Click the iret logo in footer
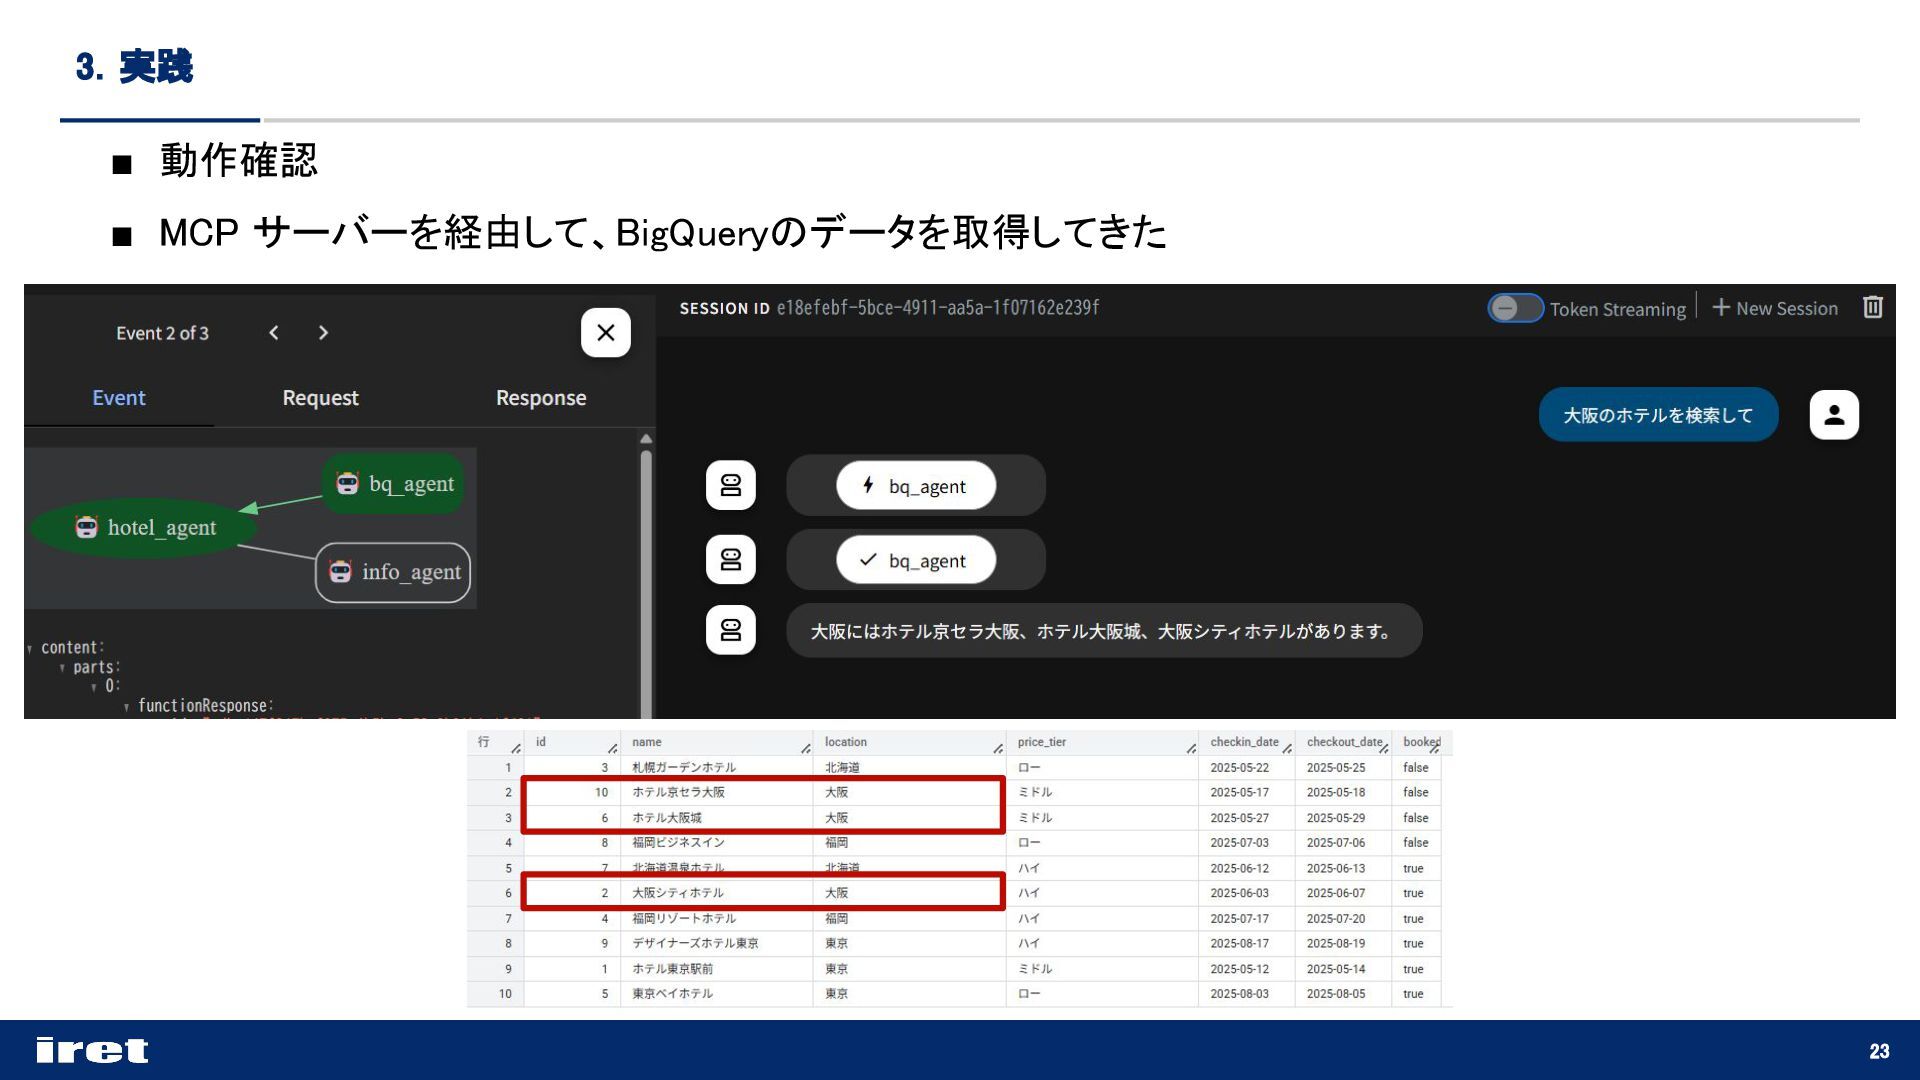 [92, 1050]
